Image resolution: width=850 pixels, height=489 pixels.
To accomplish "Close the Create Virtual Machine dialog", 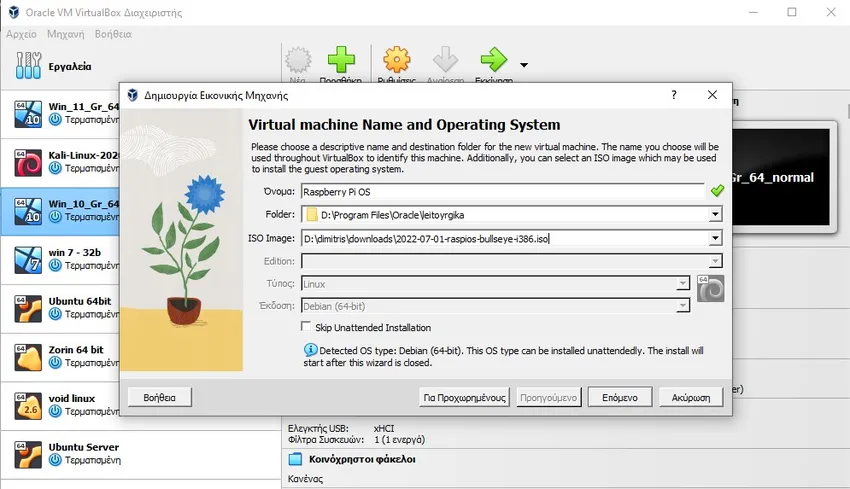I will [712, 95].
